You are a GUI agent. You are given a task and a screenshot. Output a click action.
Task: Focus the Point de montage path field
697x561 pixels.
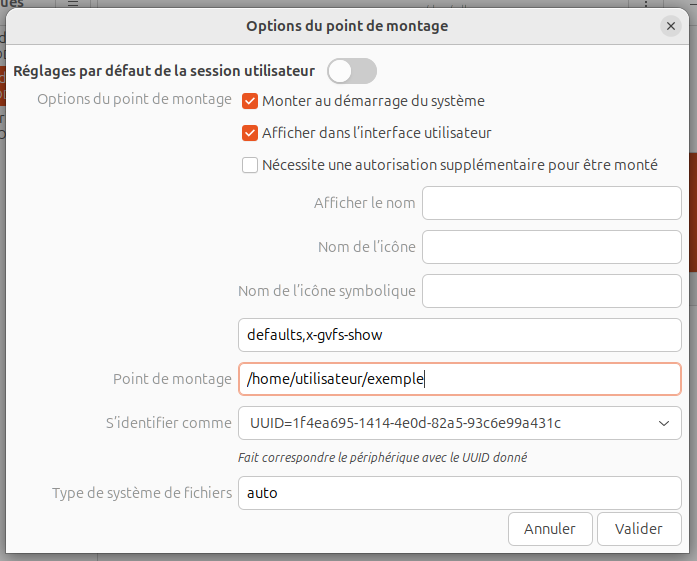pyautogui.click(x=459, y=379)
